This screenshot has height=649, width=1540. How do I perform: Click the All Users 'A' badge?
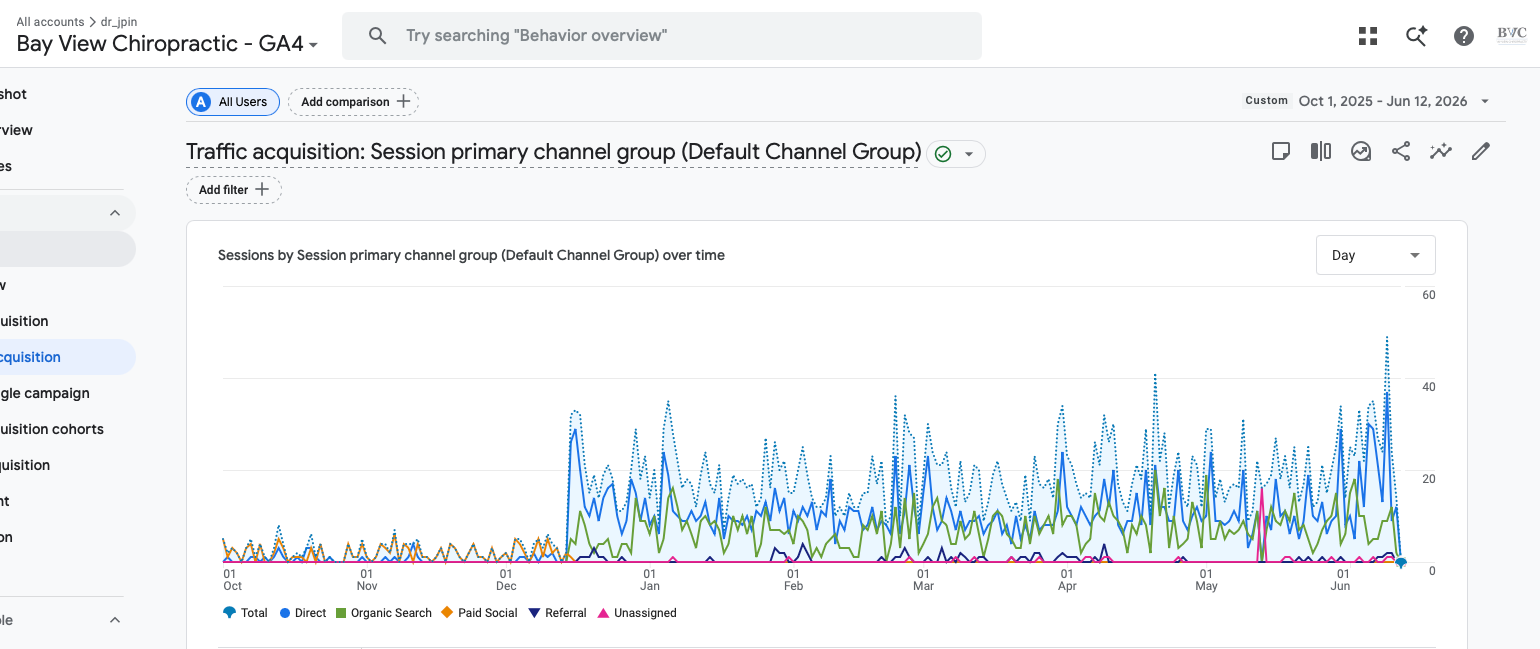(201, 101)
